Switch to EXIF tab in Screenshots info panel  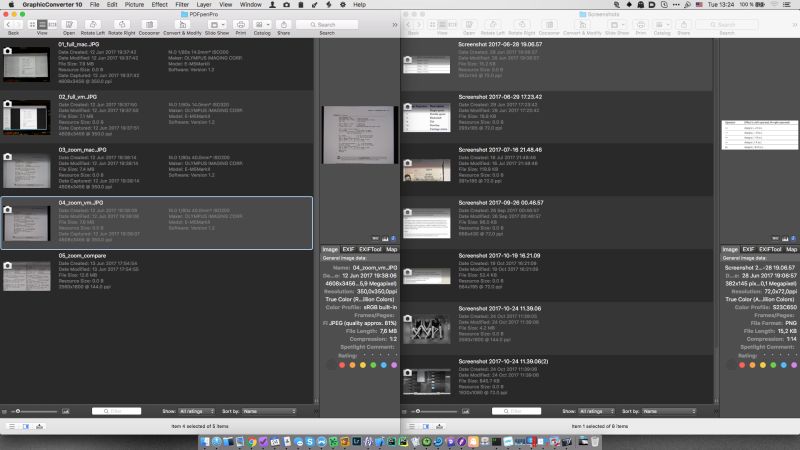click(748, 249)
